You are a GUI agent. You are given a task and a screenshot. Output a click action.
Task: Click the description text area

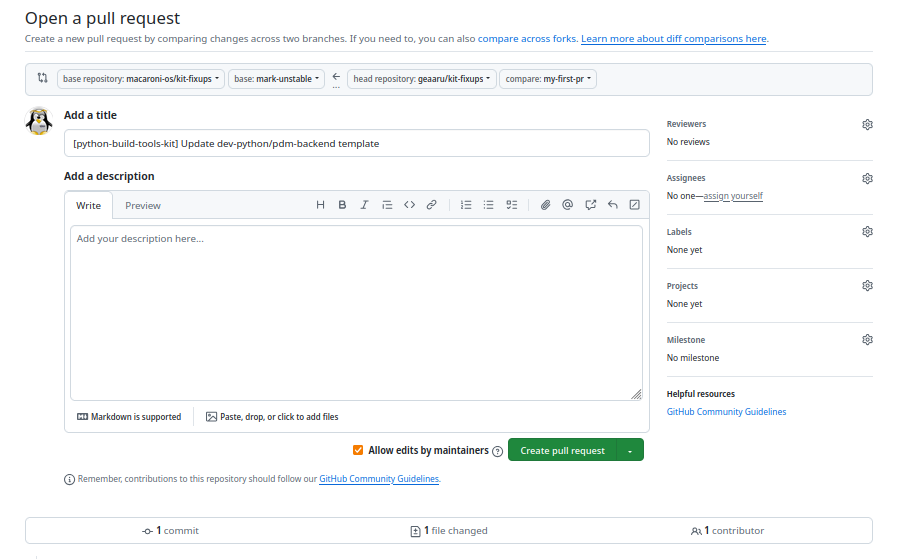[x=357, y=313]
